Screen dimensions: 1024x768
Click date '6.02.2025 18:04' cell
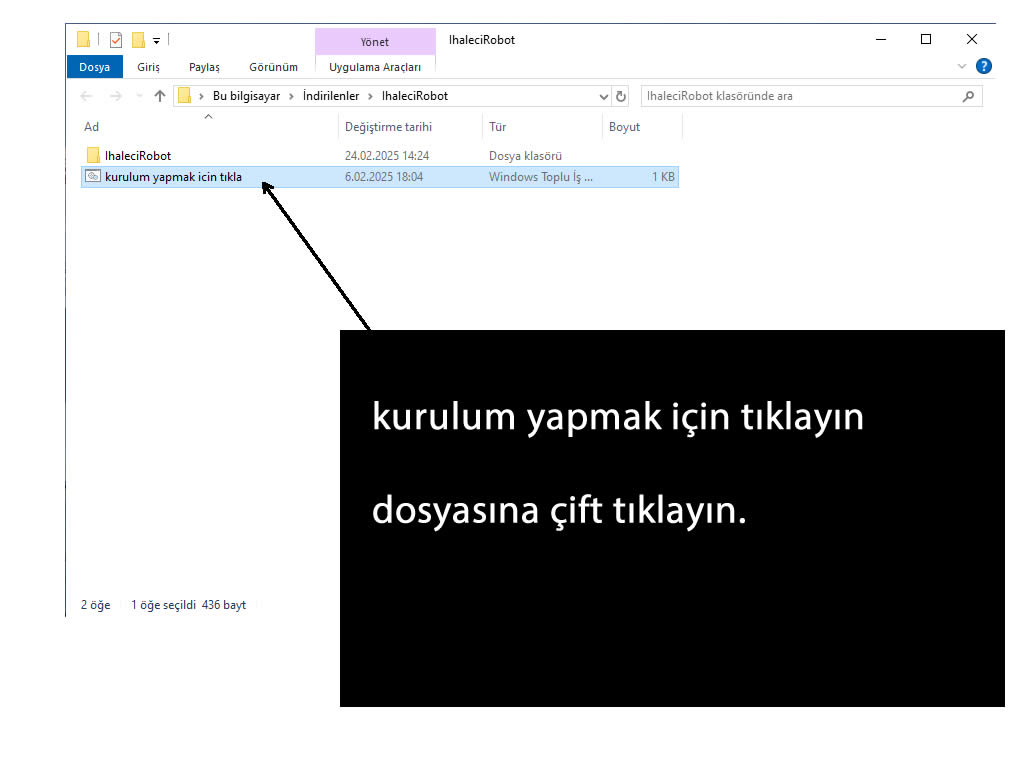pyautogui.click(x=384, y=177)
